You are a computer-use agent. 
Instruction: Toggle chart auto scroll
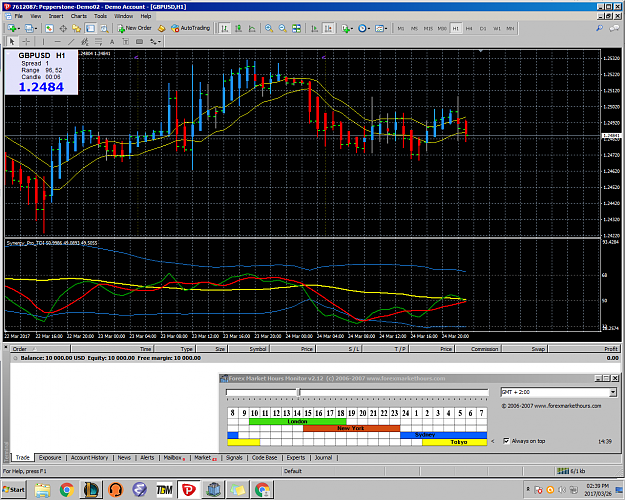pos(314,28)
